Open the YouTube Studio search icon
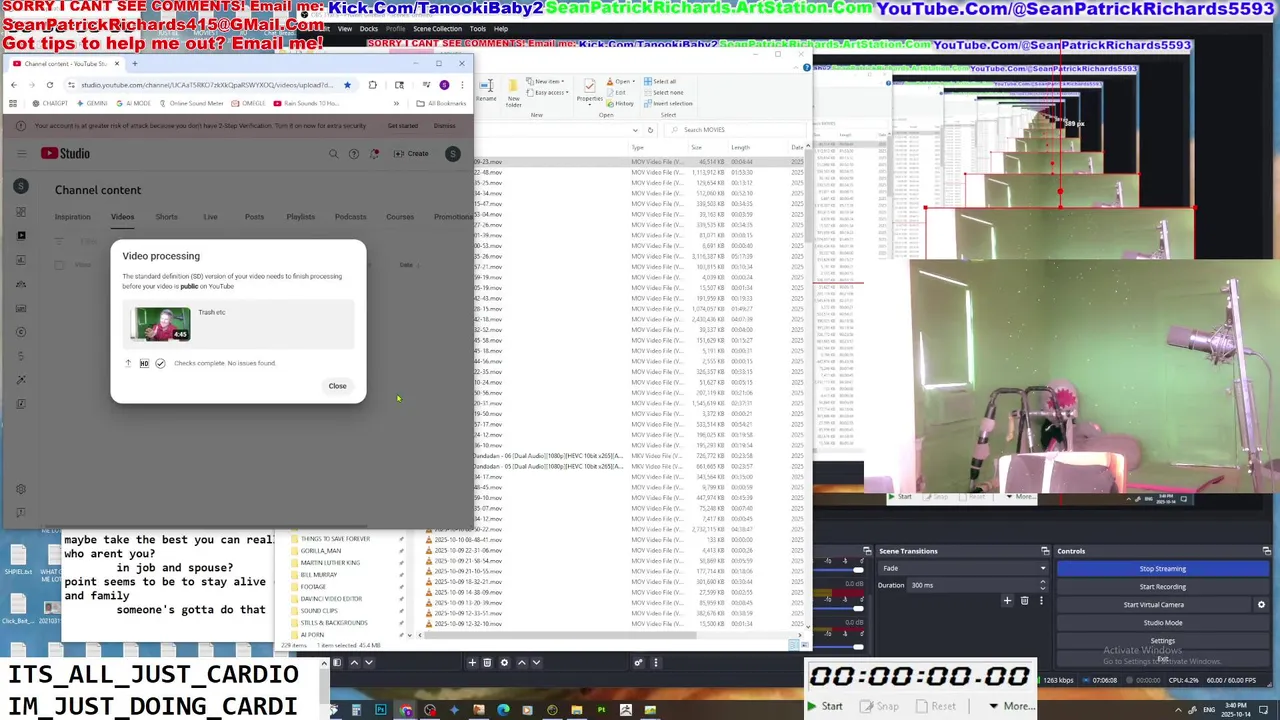The image size is (1280, 720). pos(334,154)
